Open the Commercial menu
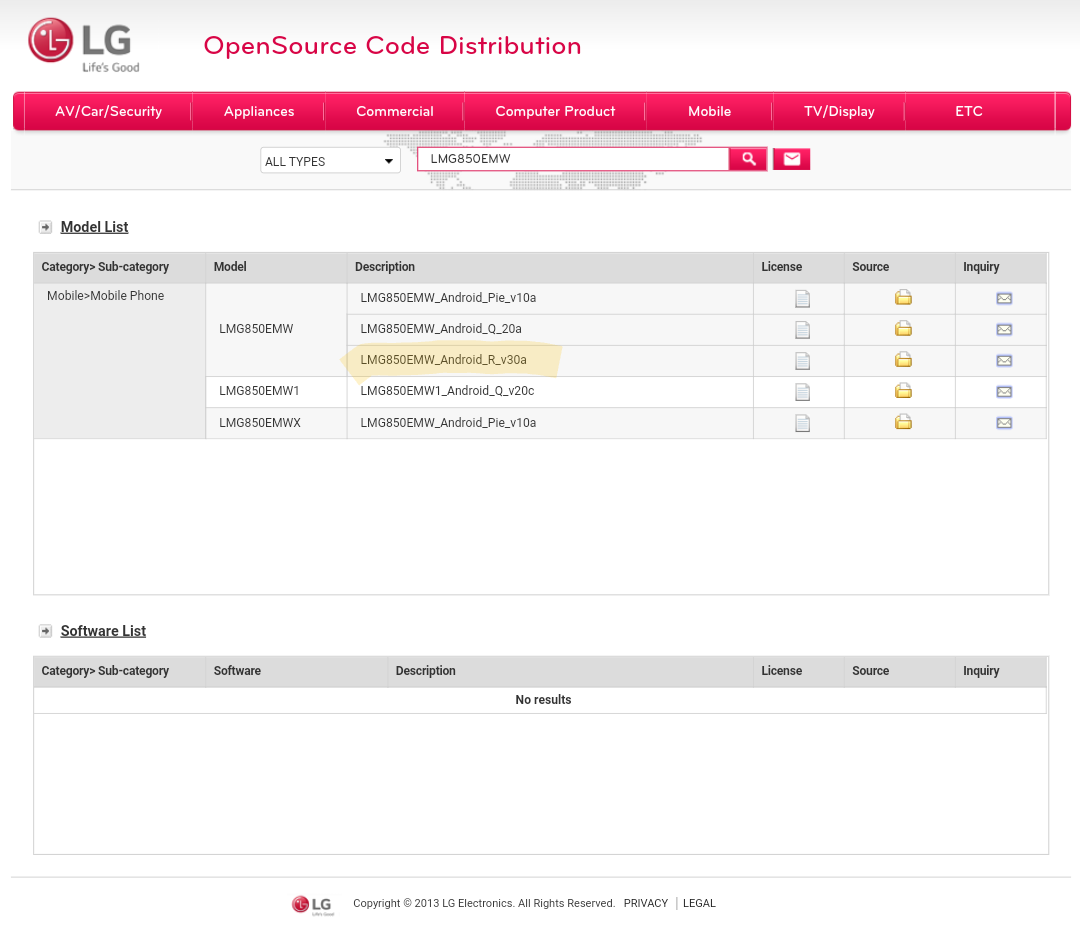The image size is (1080, 934). pos(395,112)
